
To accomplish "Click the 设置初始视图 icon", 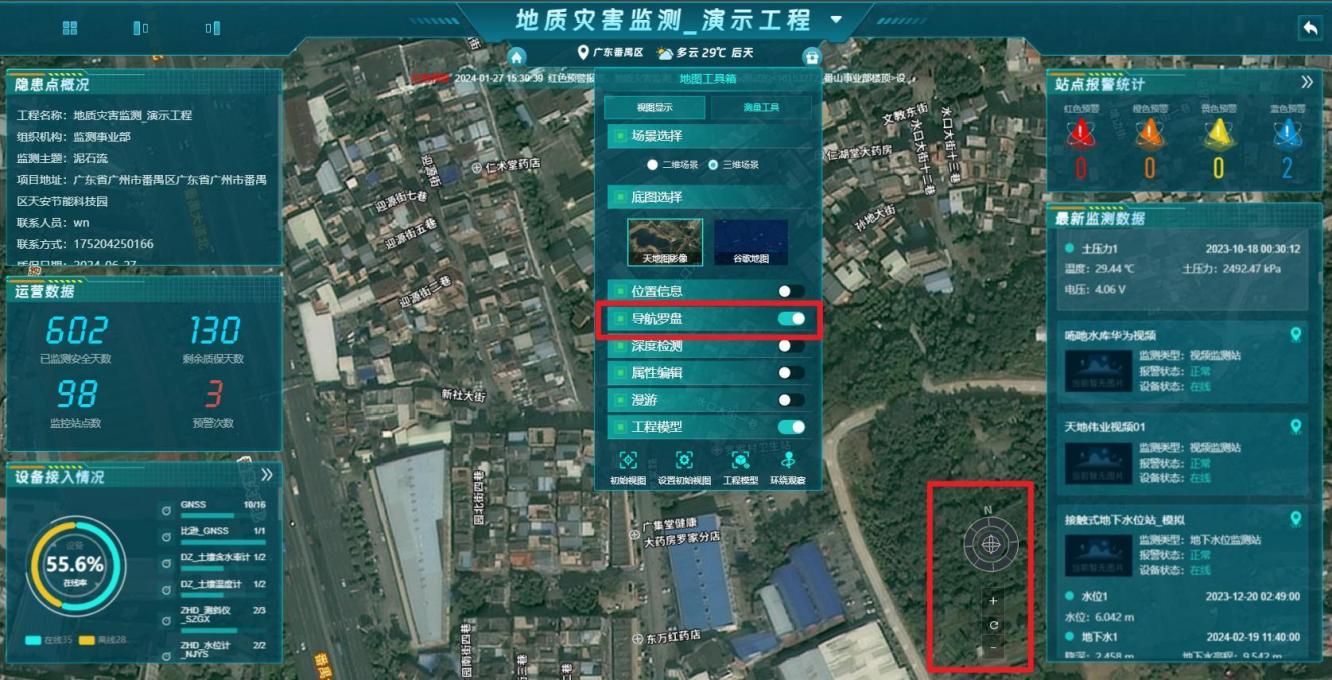I will click(x=684, y=460).
